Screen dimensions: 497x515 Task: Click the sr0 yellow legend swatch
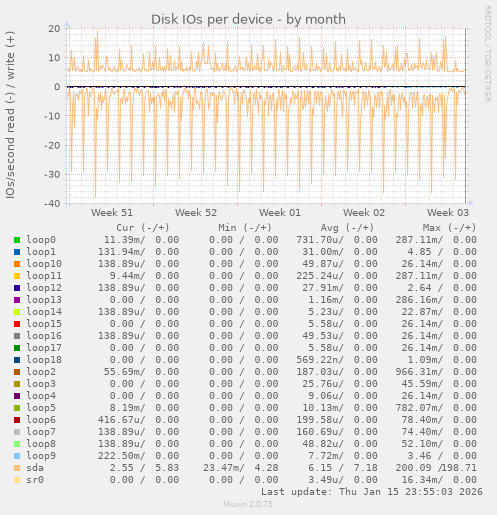coord(17,480)
